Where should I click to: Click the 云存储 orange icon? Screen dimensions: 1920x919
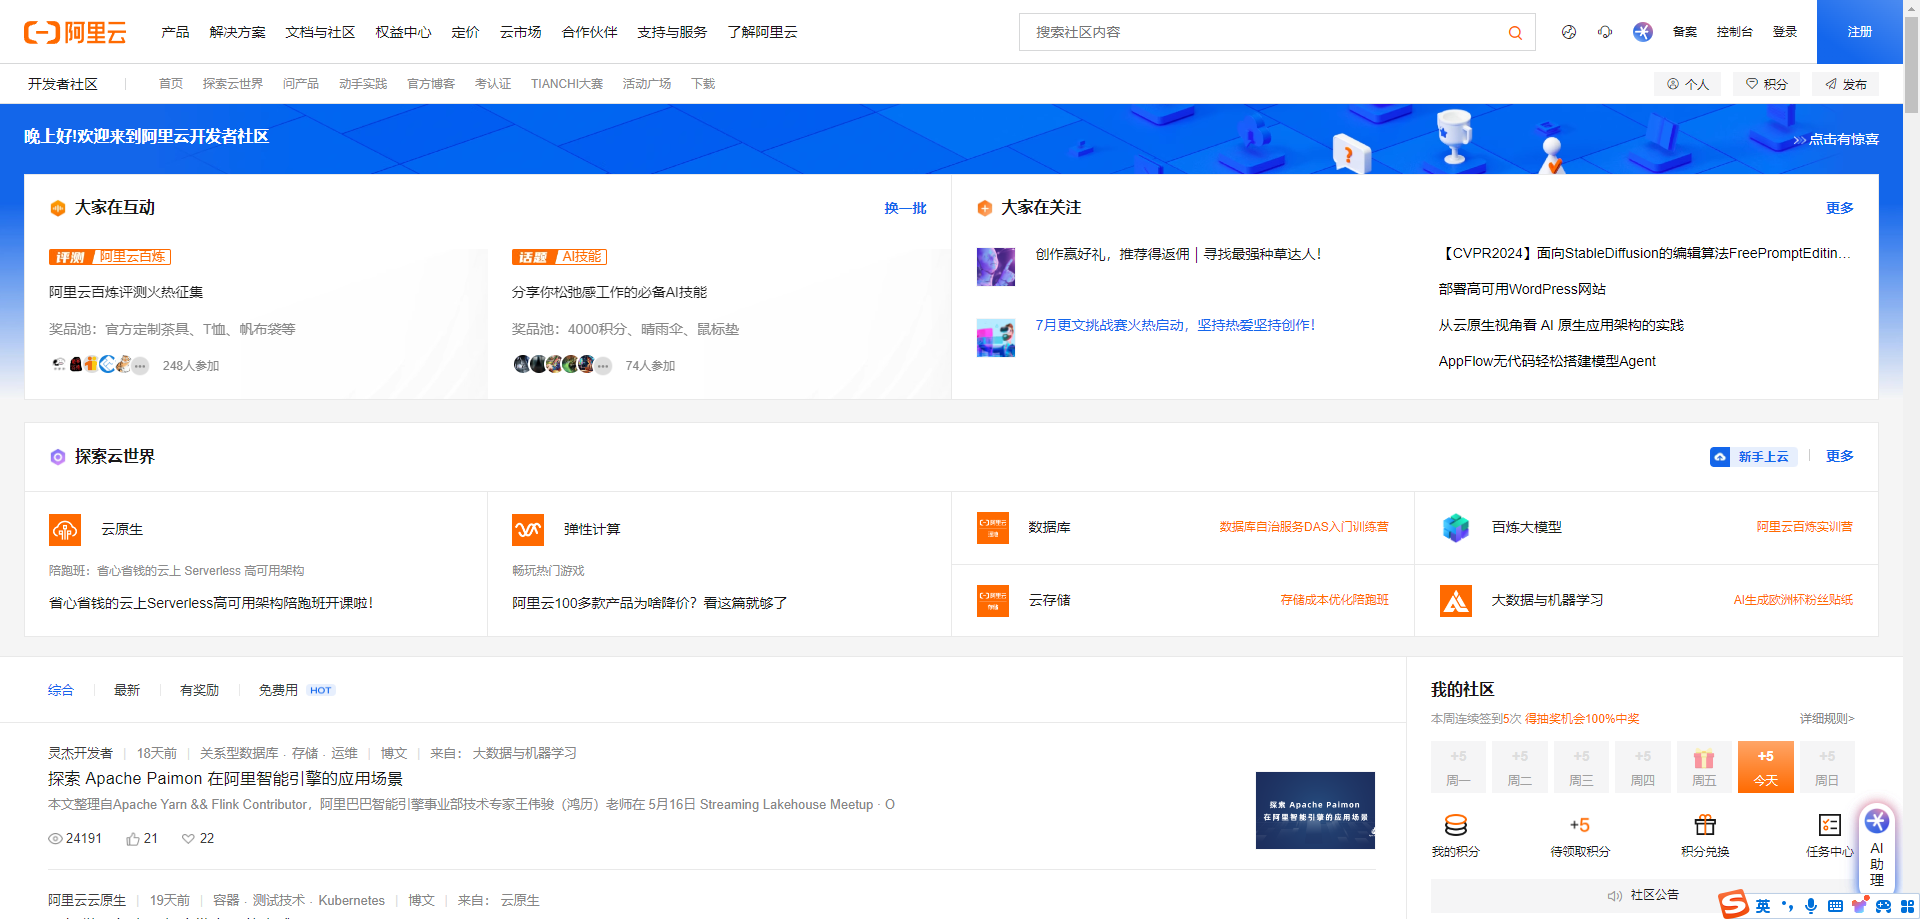993,600
